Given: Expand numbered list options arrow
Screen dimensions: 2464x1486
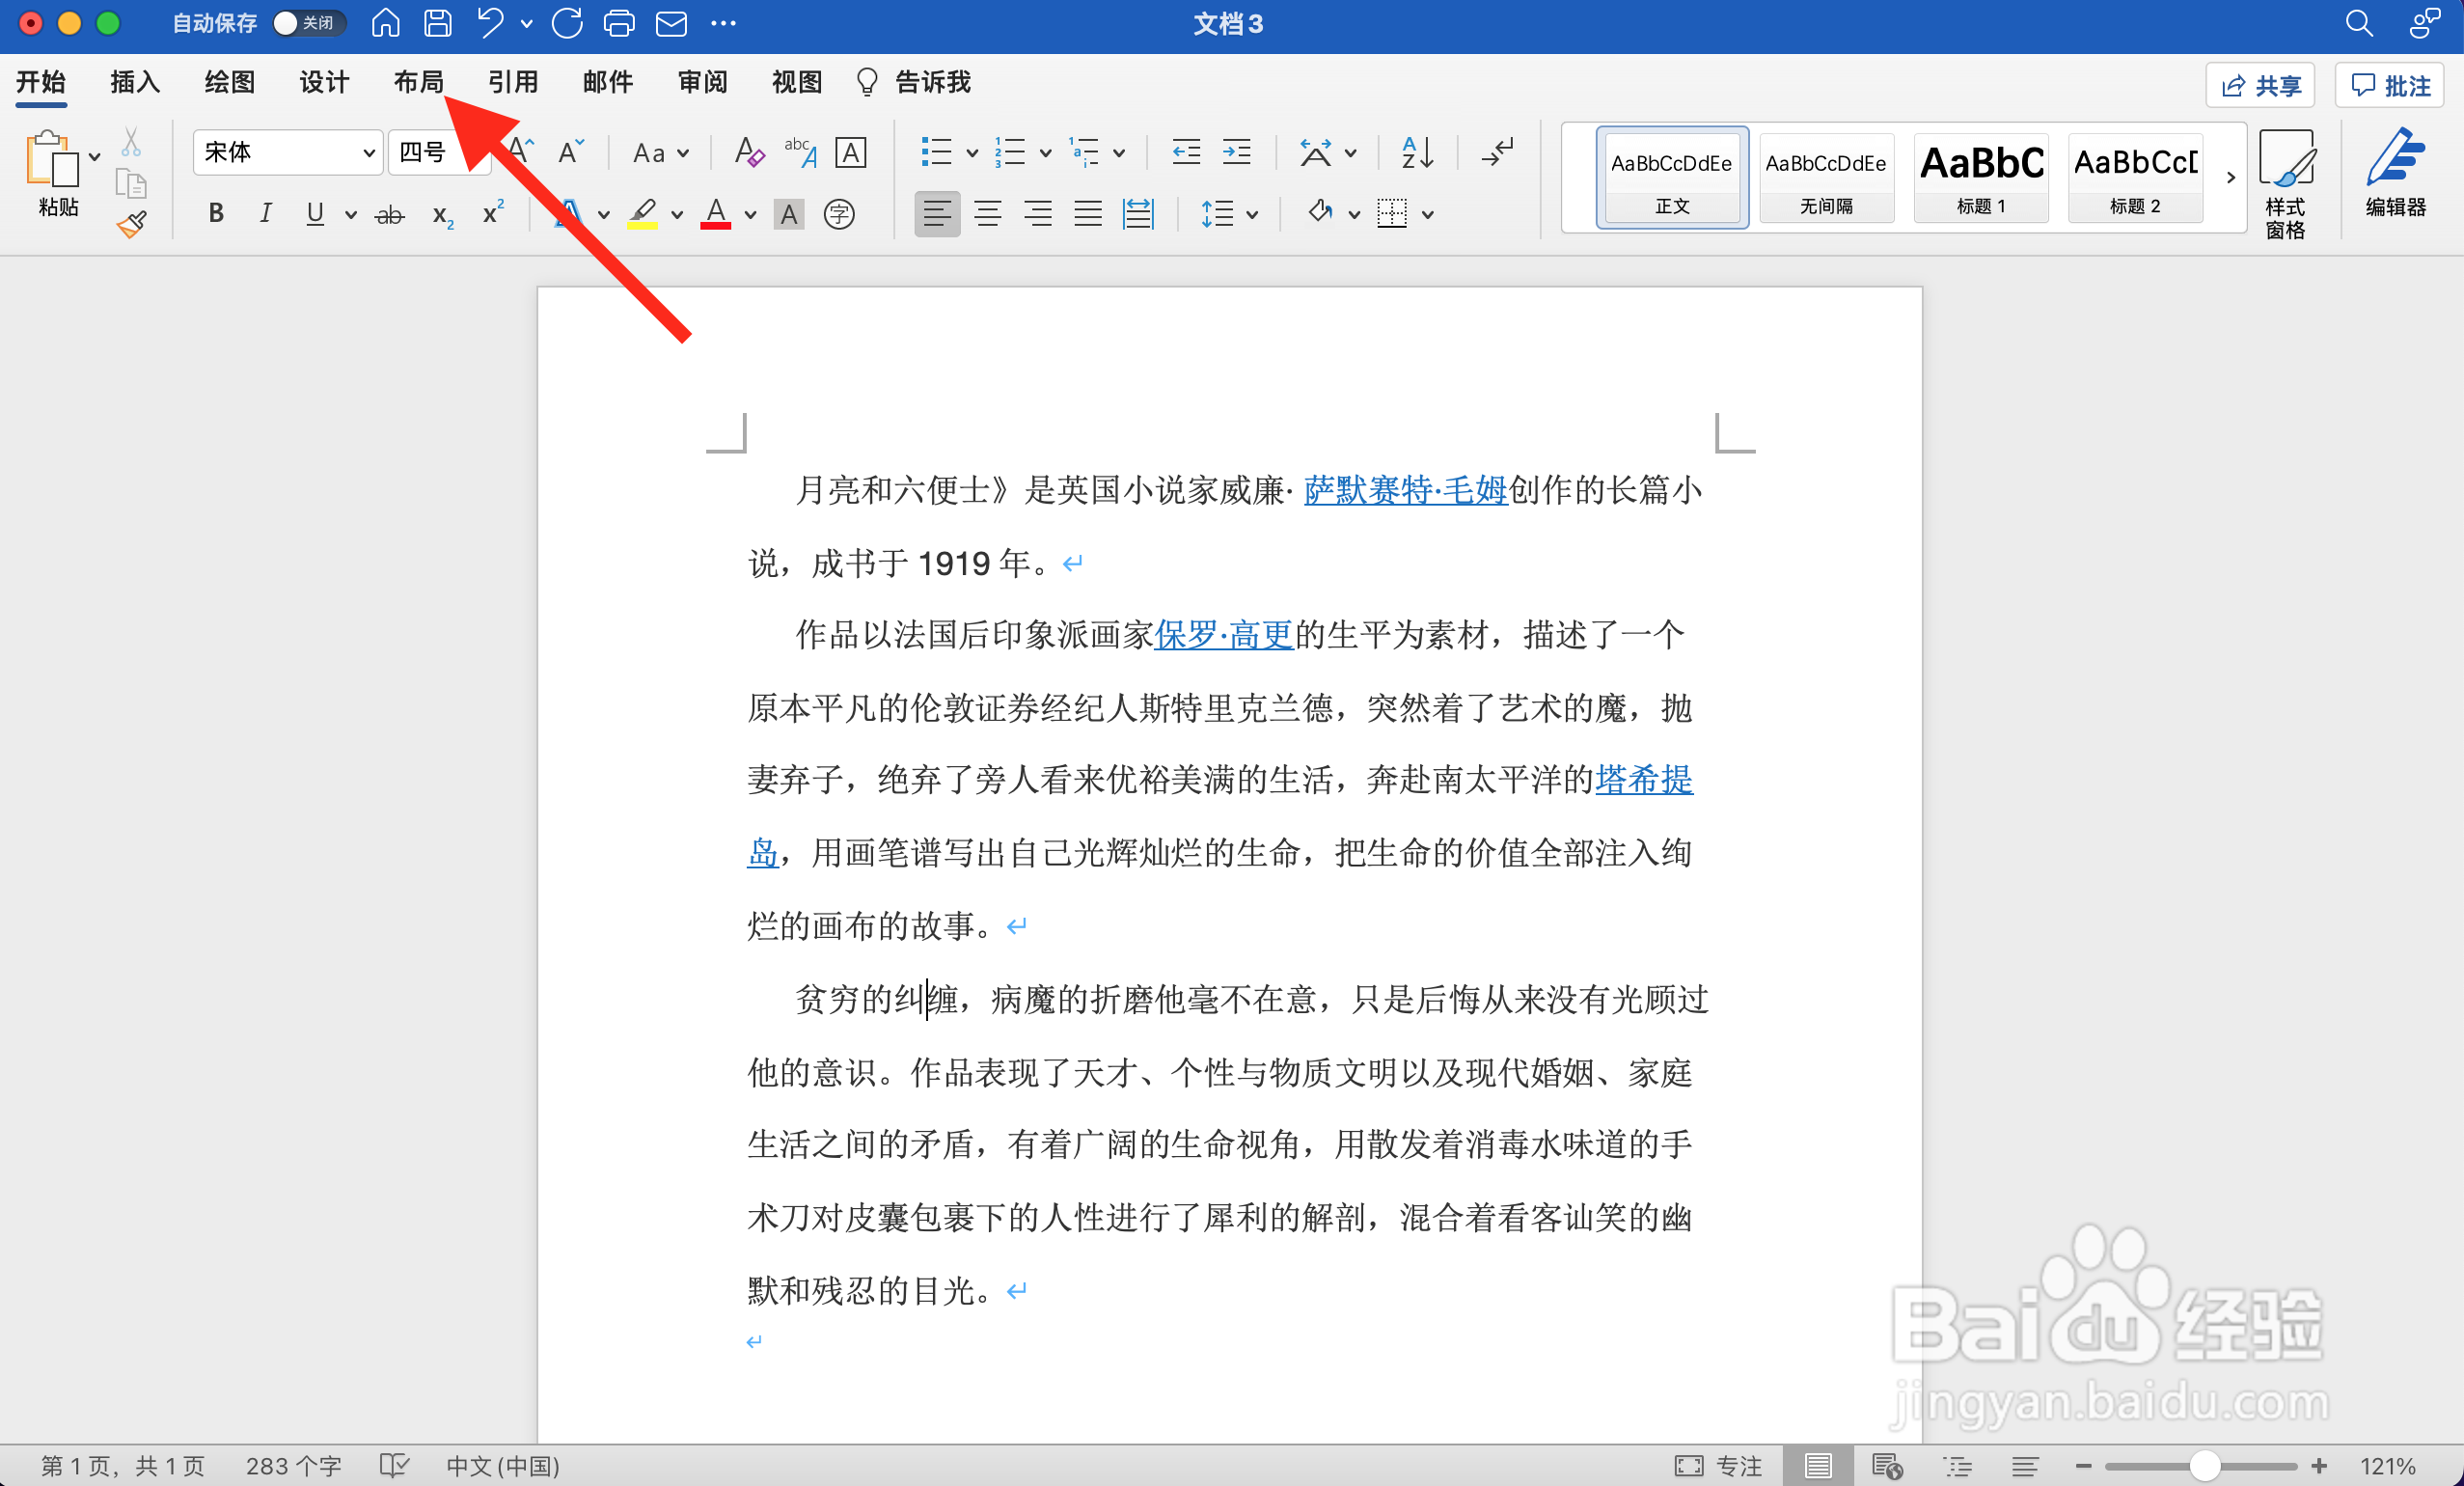Looking at the screenshot, I should point(1045,153).
